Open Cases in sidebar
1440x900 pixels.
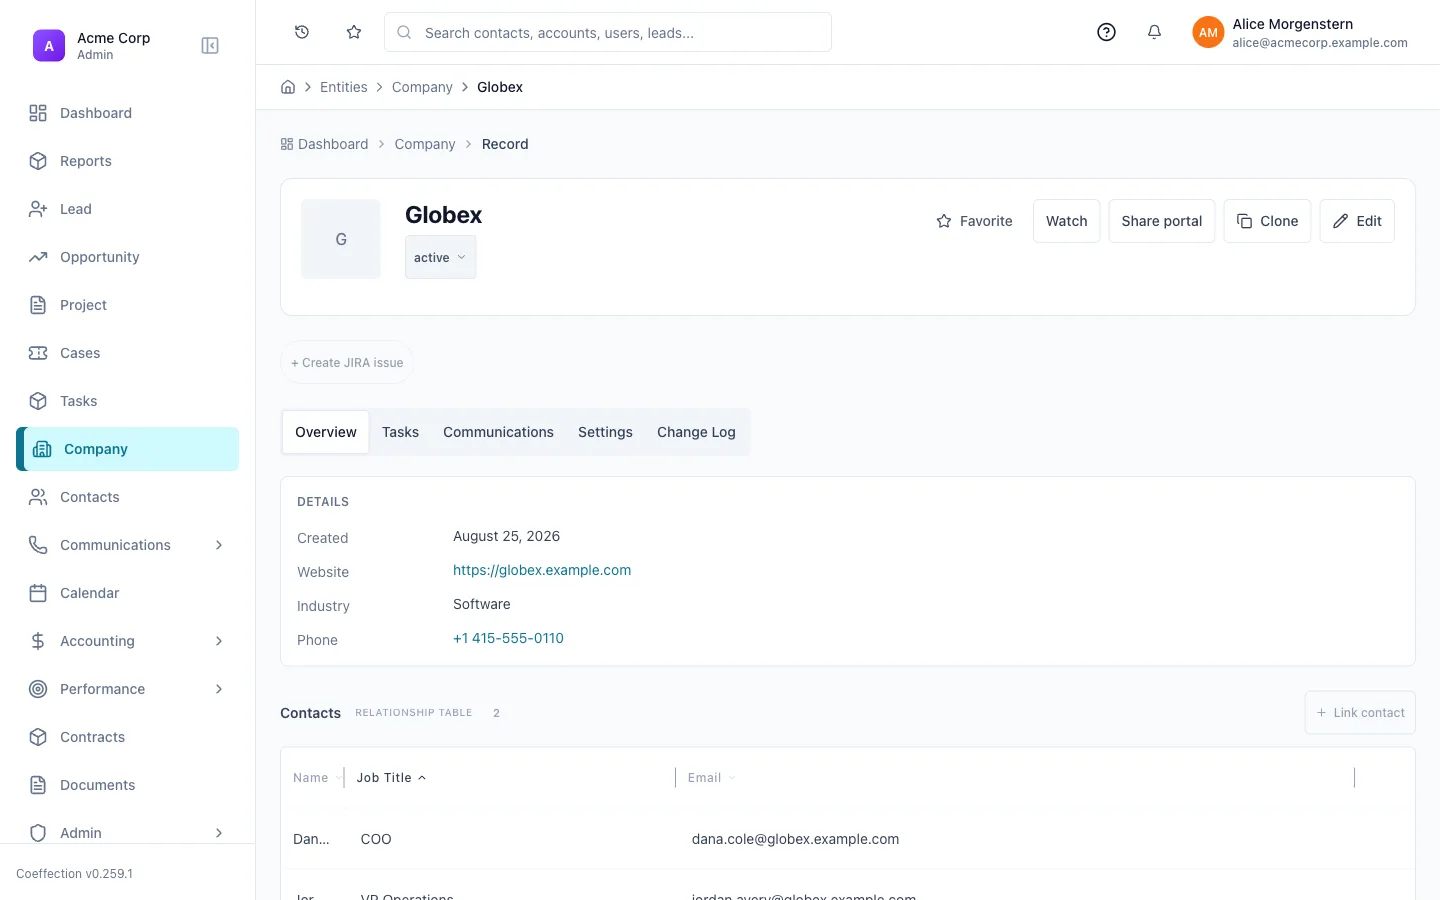[128, 353]
